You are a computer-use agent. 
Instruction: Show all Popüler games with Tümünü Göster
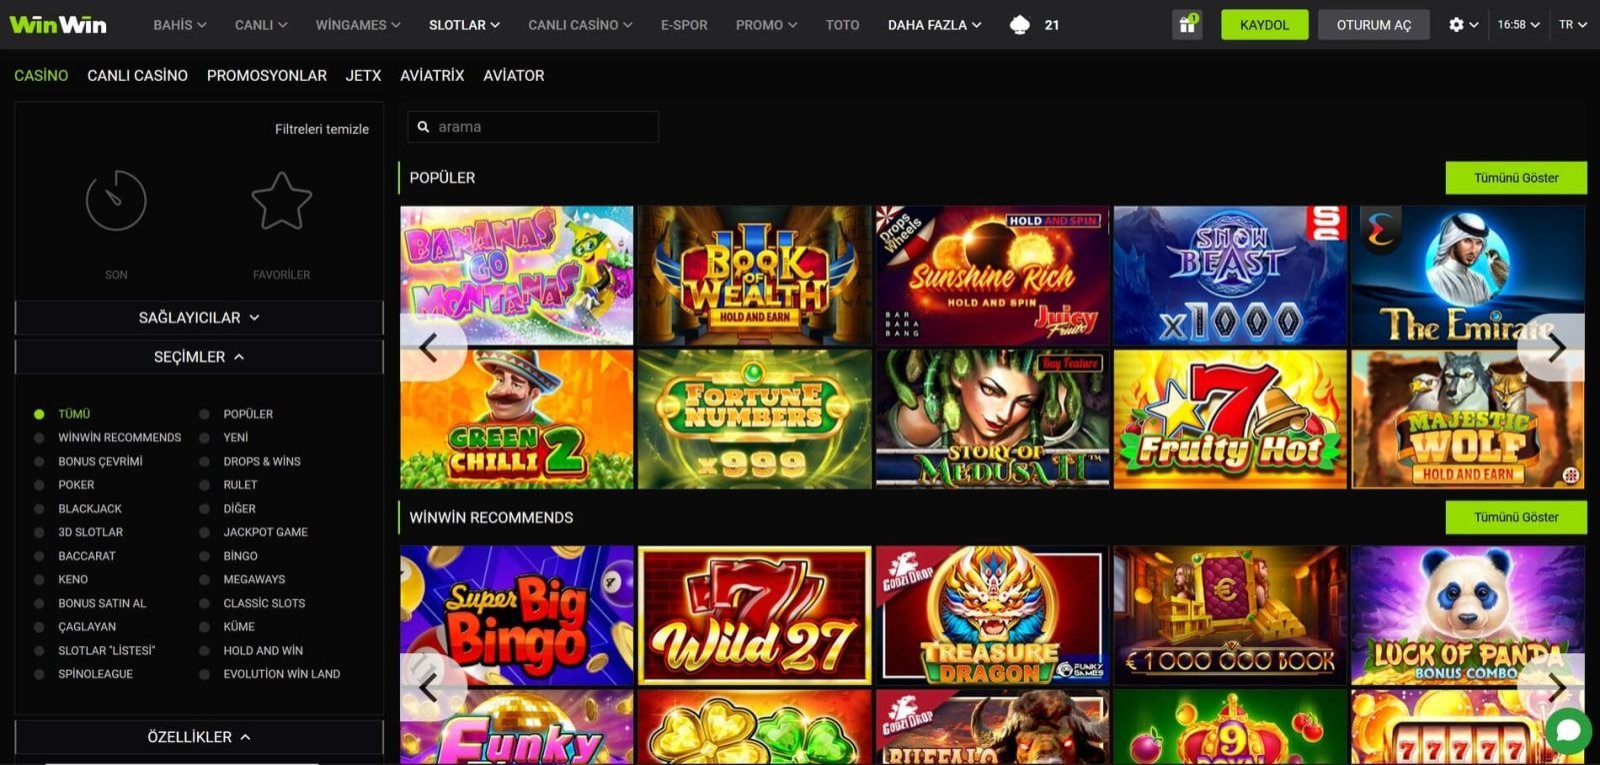pyautogui.click(x=1516, y=178)
